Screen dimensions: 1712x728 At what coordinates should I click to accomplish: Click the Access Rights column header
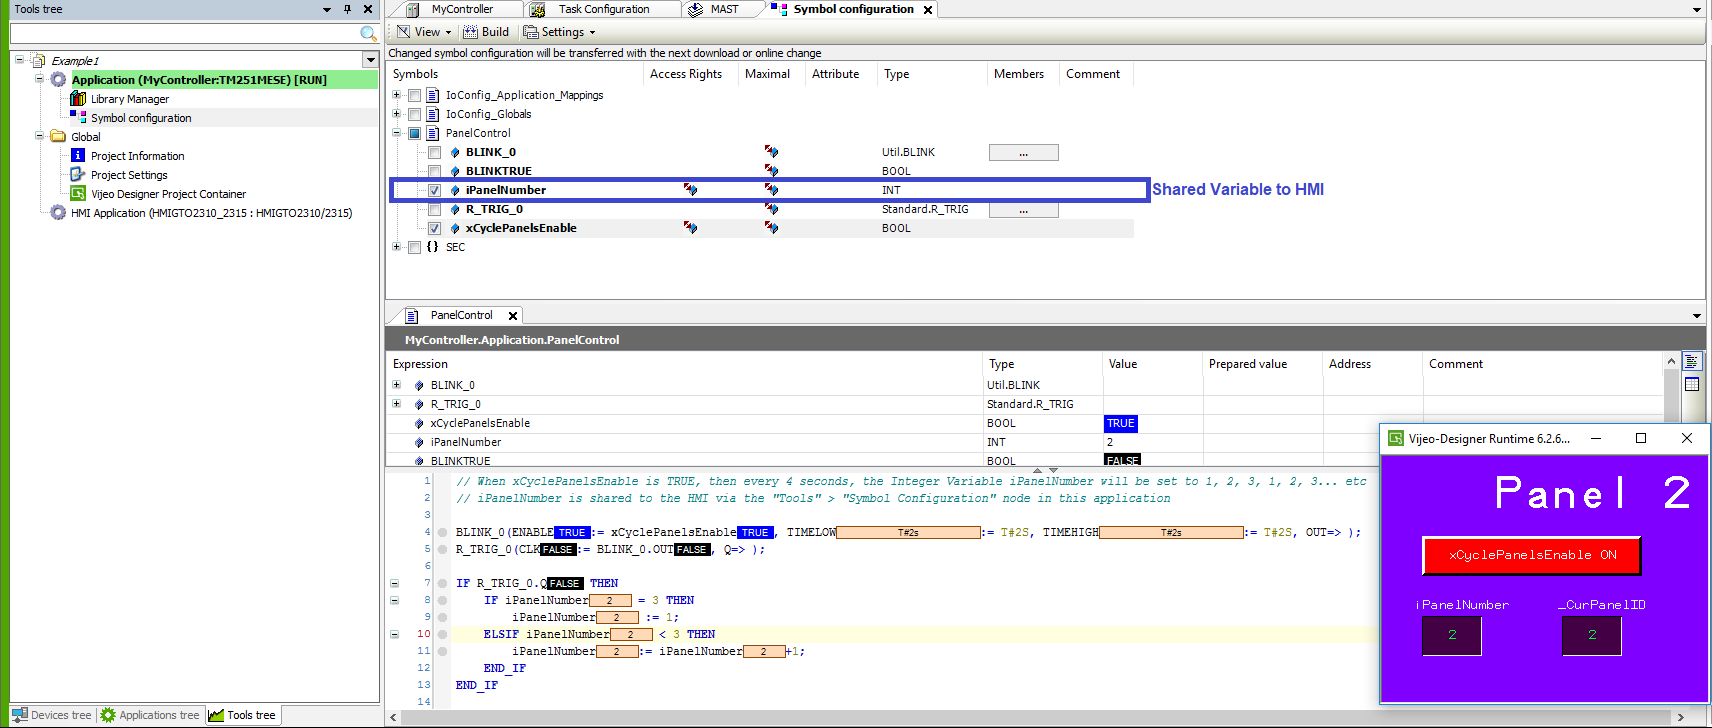[x=686, y=74]
